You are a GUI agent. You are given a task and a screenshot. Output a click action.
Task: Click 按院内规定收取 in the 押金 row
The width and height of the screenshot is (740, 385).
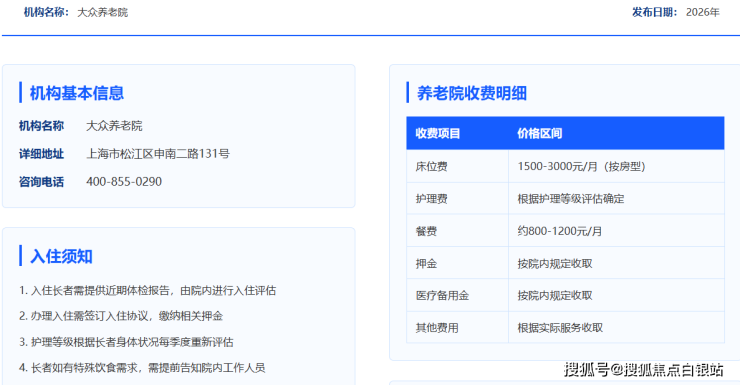coord(555,263)
